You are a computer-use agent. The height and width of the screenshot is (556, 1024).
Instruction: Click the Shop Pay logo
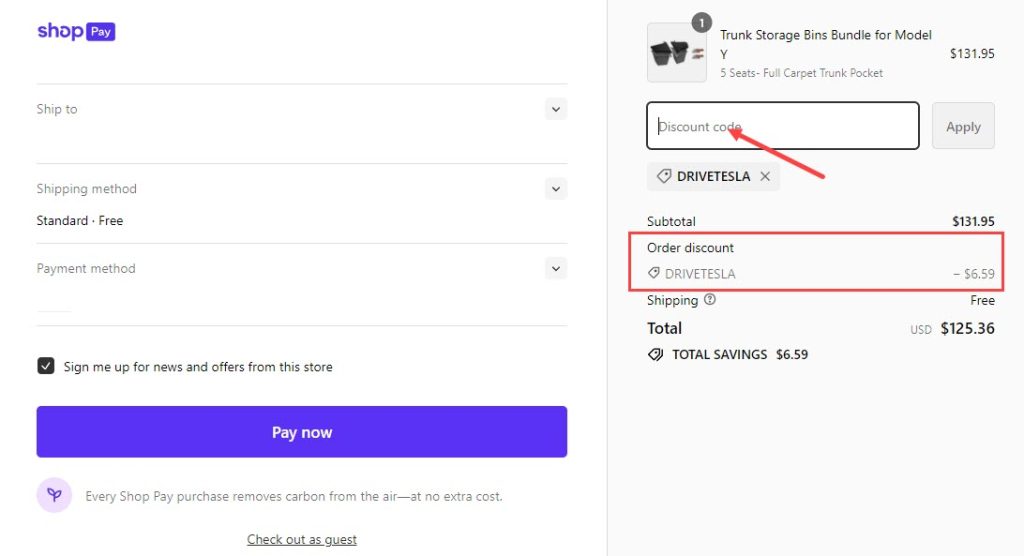point(76,32)
